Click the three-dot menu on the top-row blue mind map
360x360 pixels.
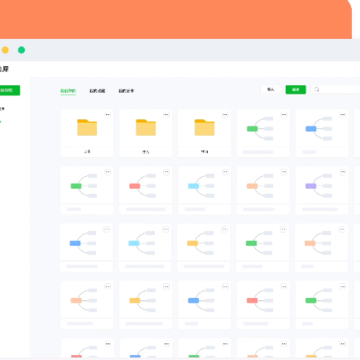click(343, 115)
